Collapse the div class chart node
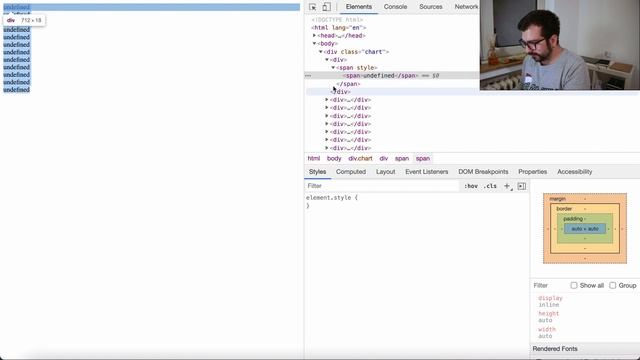Viewport: 640px width, 360px height. 321,51
